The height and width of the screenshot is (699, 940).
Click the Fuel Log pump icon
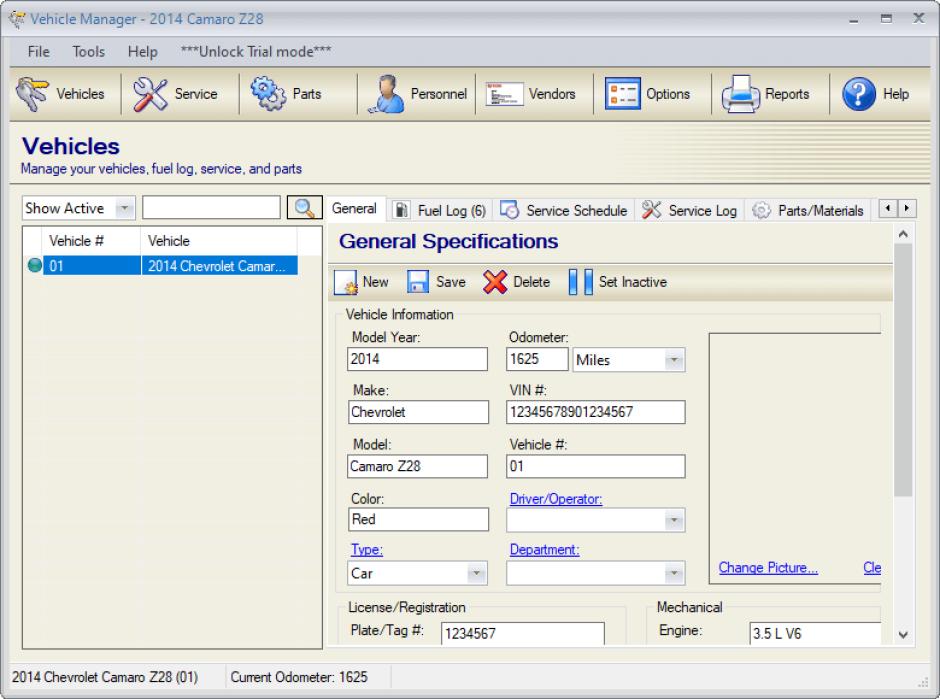[x=401, y=210]
